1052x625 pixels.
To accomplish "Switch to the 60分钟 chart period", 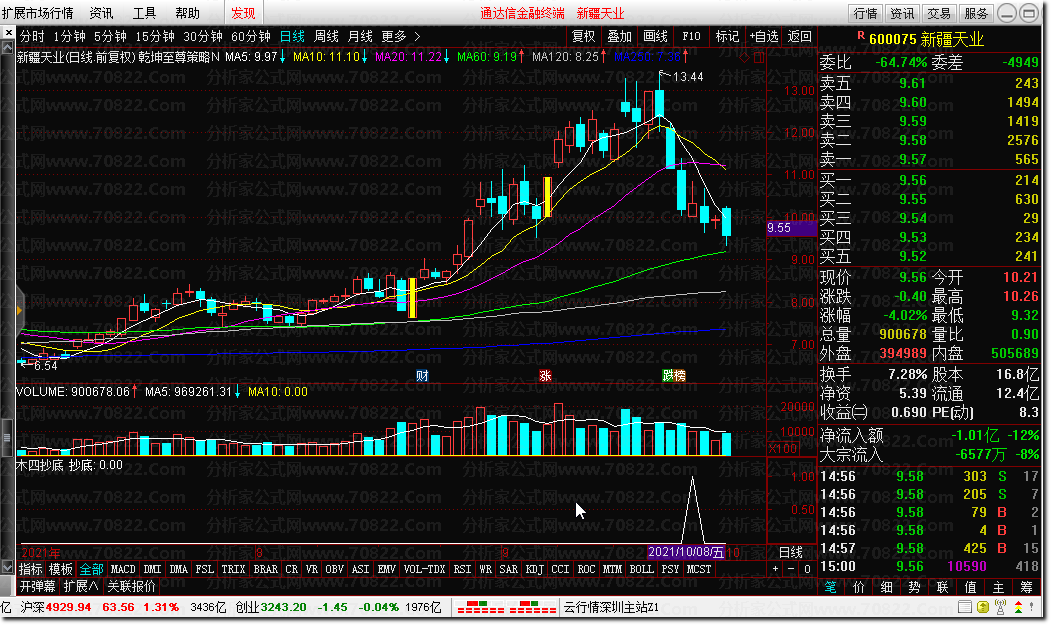I will (x=250, y=36).
